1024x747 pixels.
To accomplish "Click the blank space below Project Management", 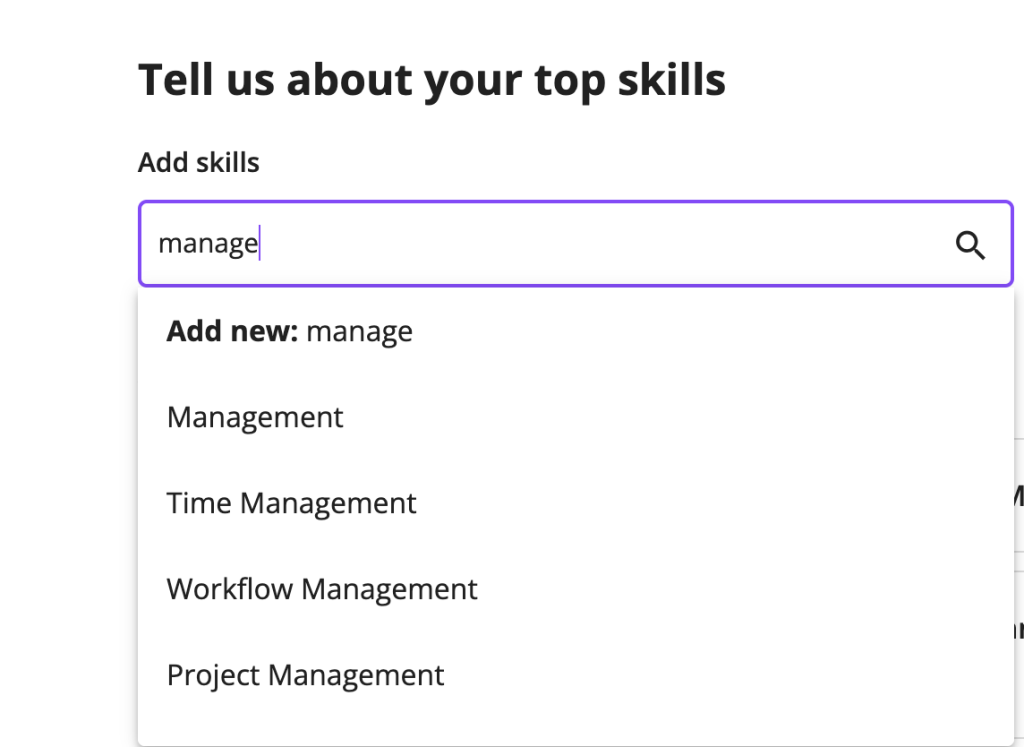I will [575, 733].
